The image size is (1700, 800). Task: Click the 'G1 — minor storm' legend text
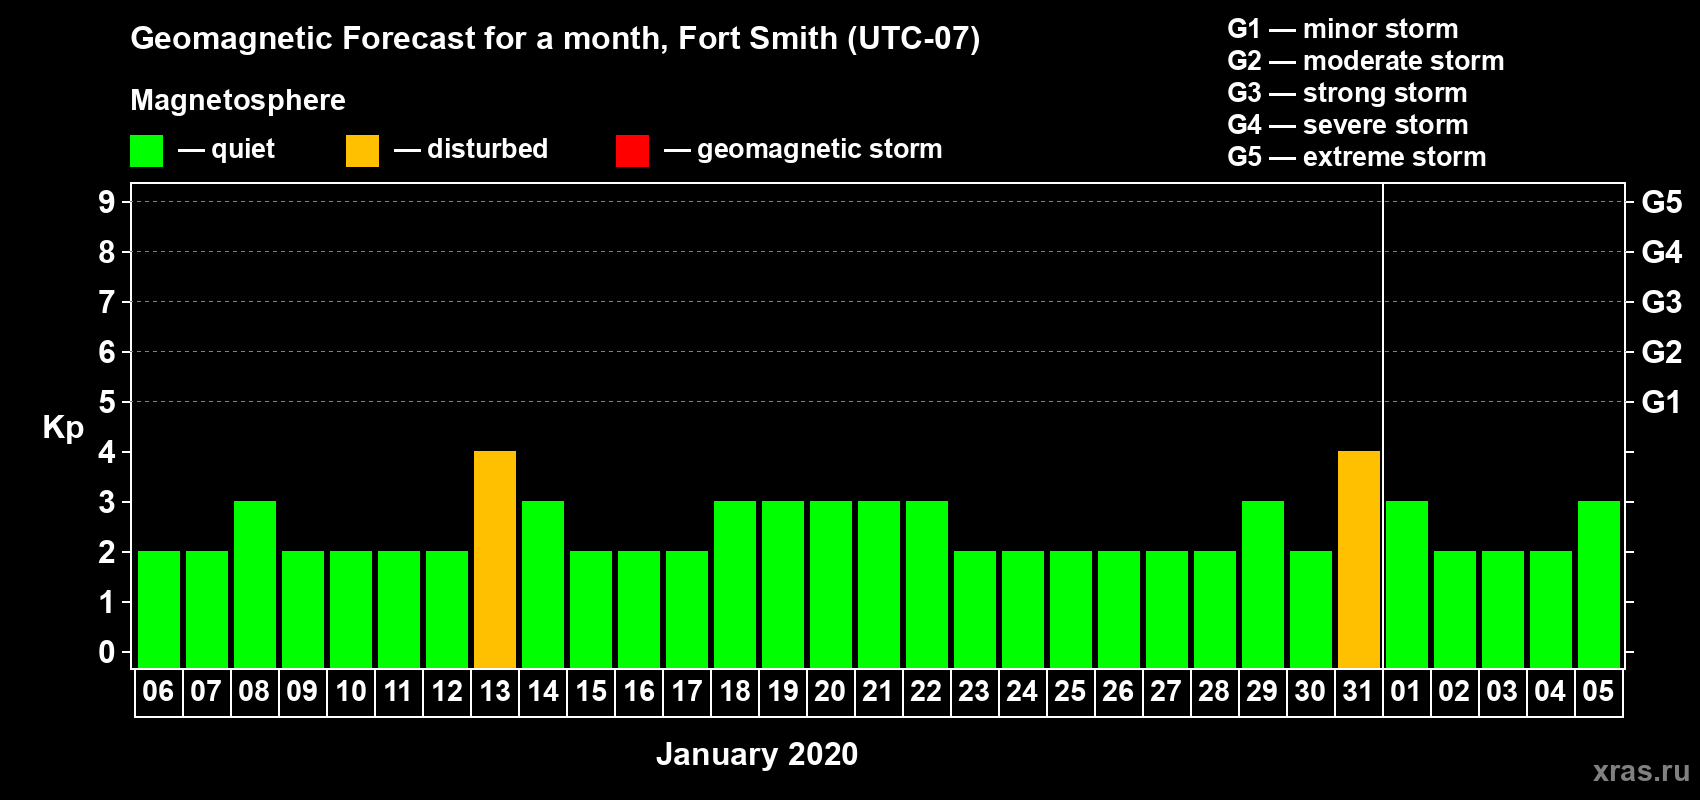[1343, 29]
